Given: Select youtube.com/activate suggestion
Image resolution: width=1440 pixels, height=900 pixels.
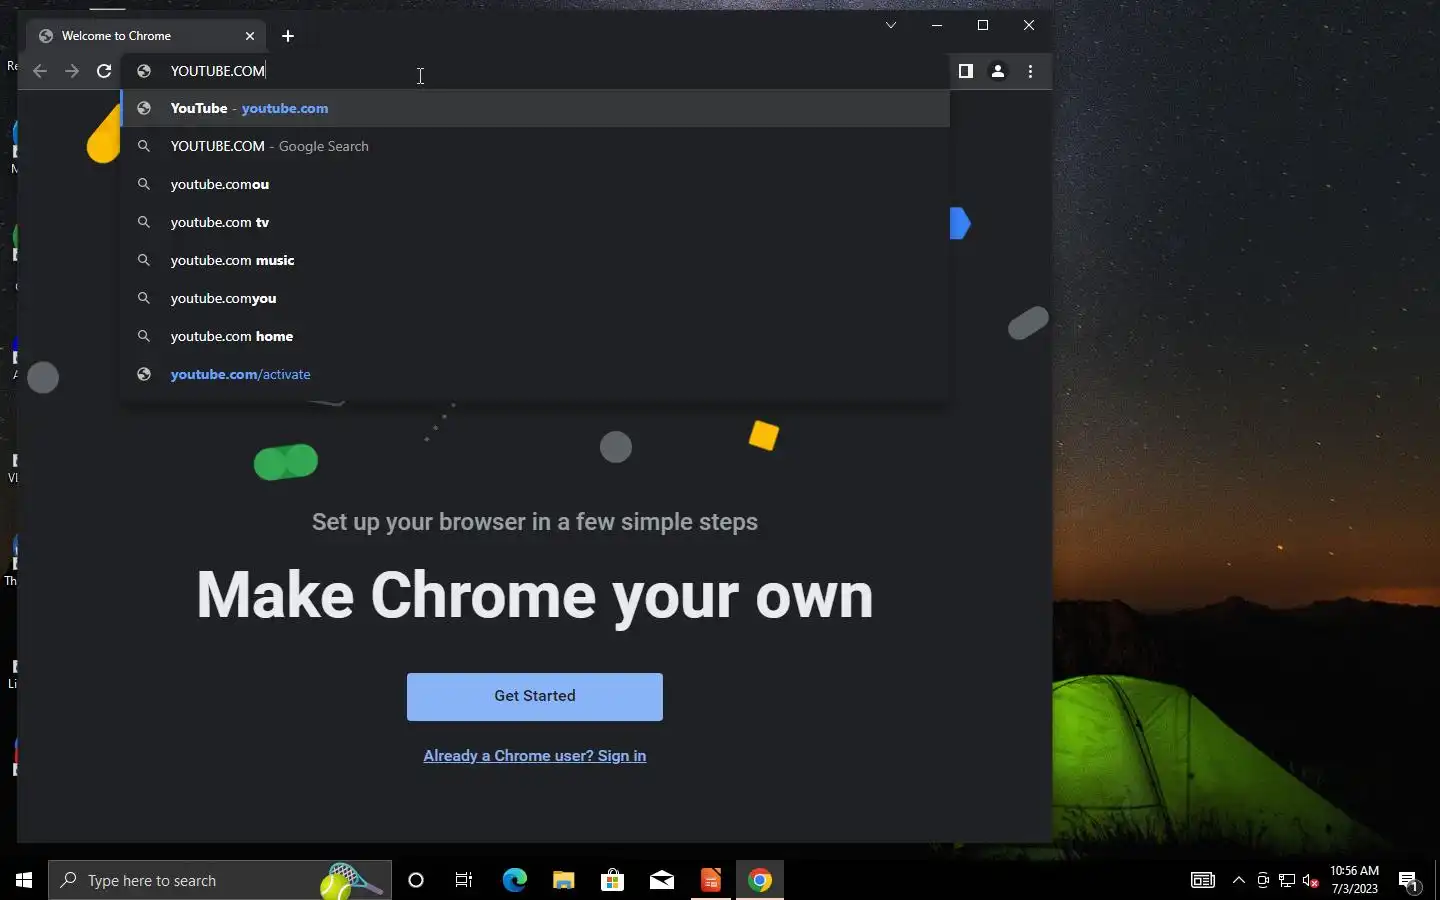Looking at the screenshot, I should pyautogui.click(x=535, y=374).
